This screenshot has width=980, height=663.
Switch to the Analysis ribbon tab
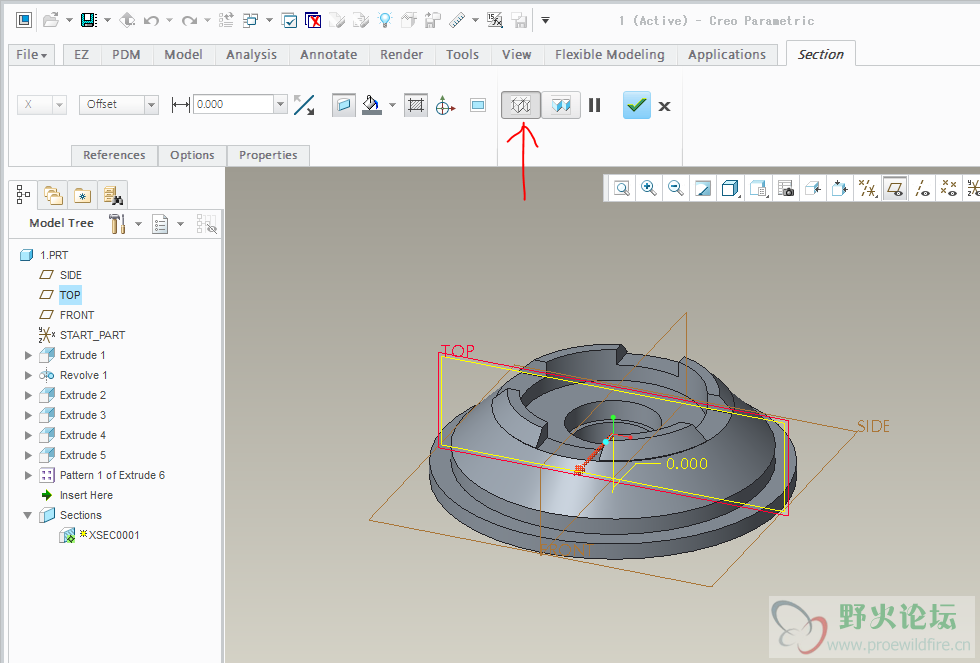click(251, 54)
